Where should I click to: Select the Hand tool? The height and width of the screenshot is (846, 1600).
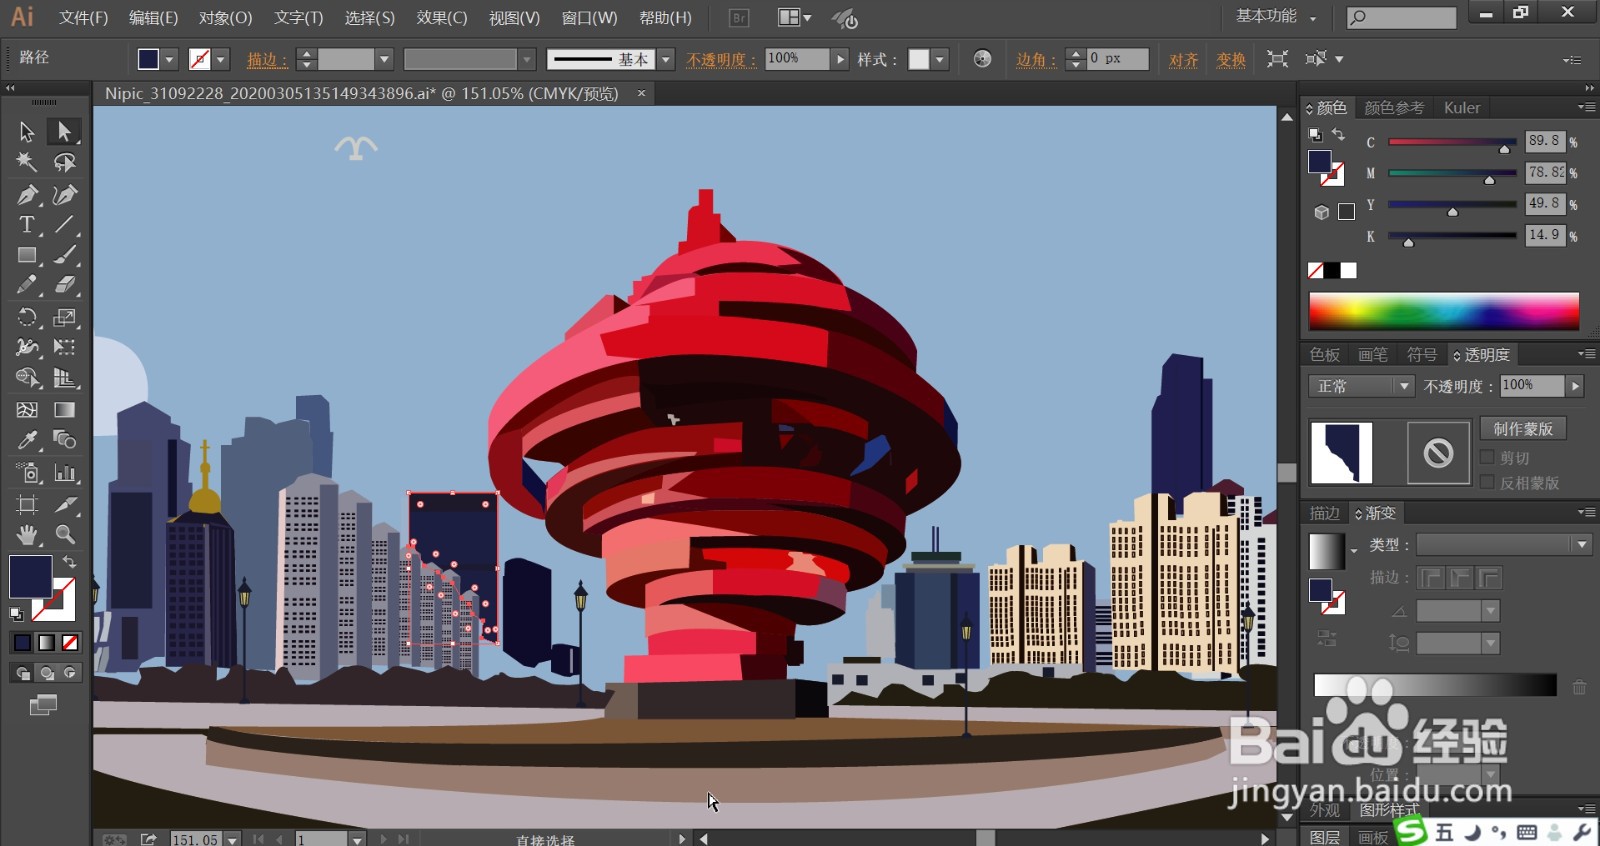[27, 535]
